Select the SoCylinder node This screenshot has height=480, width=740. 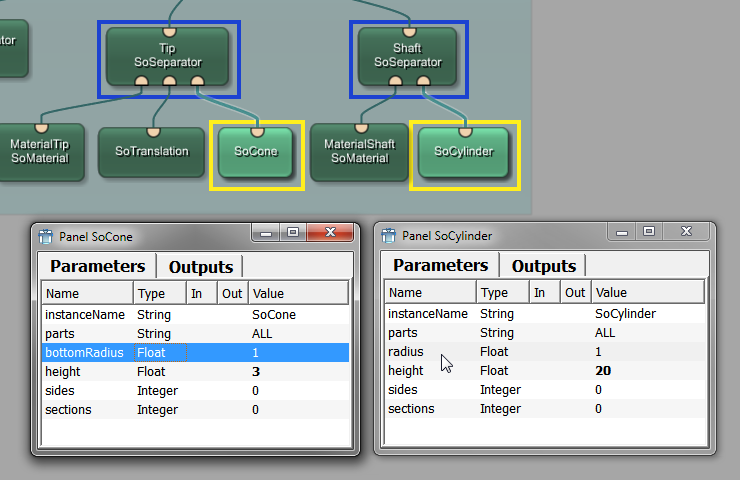coord(464,152)
